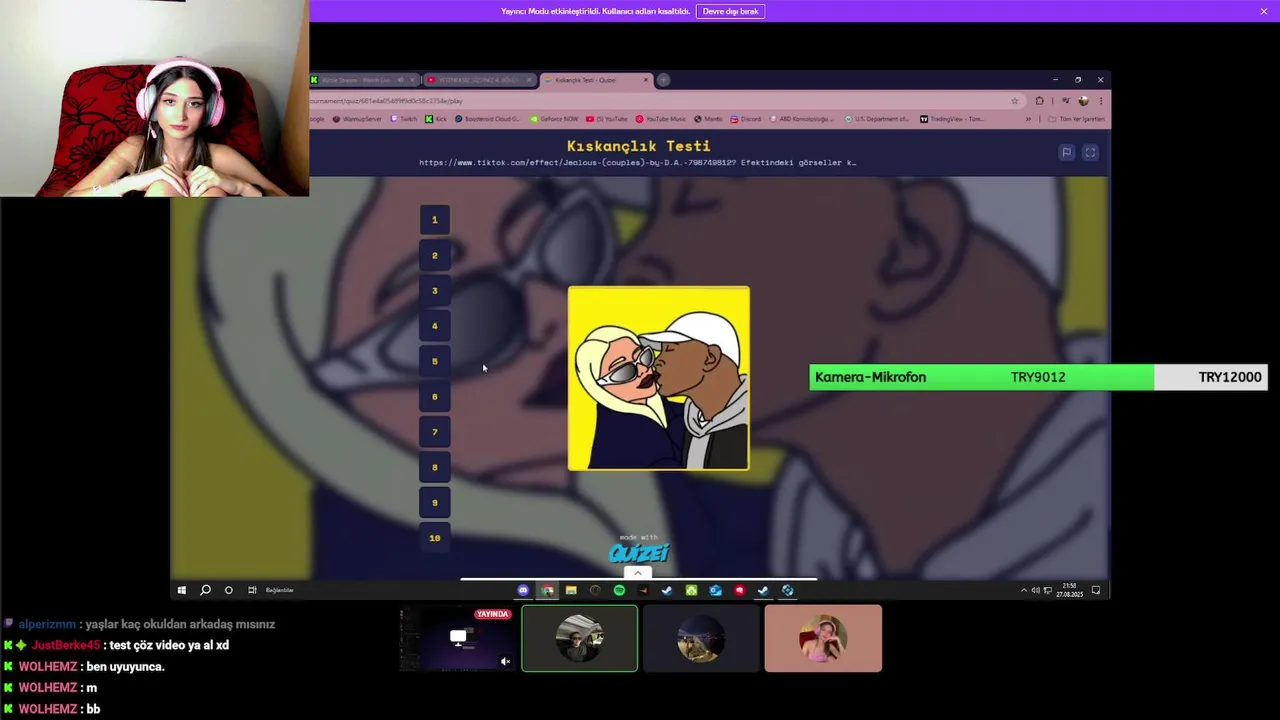Choose rank 4 in the quiz list
This screenshot has height=720, width=1280.
tap(434, 326)
